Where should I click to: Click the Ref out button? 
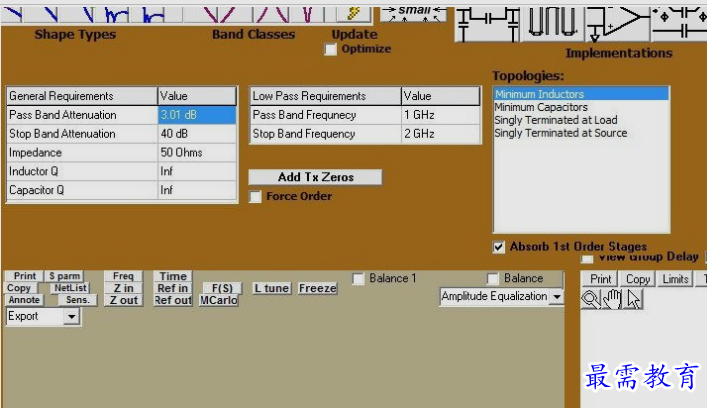click(173, 300)
